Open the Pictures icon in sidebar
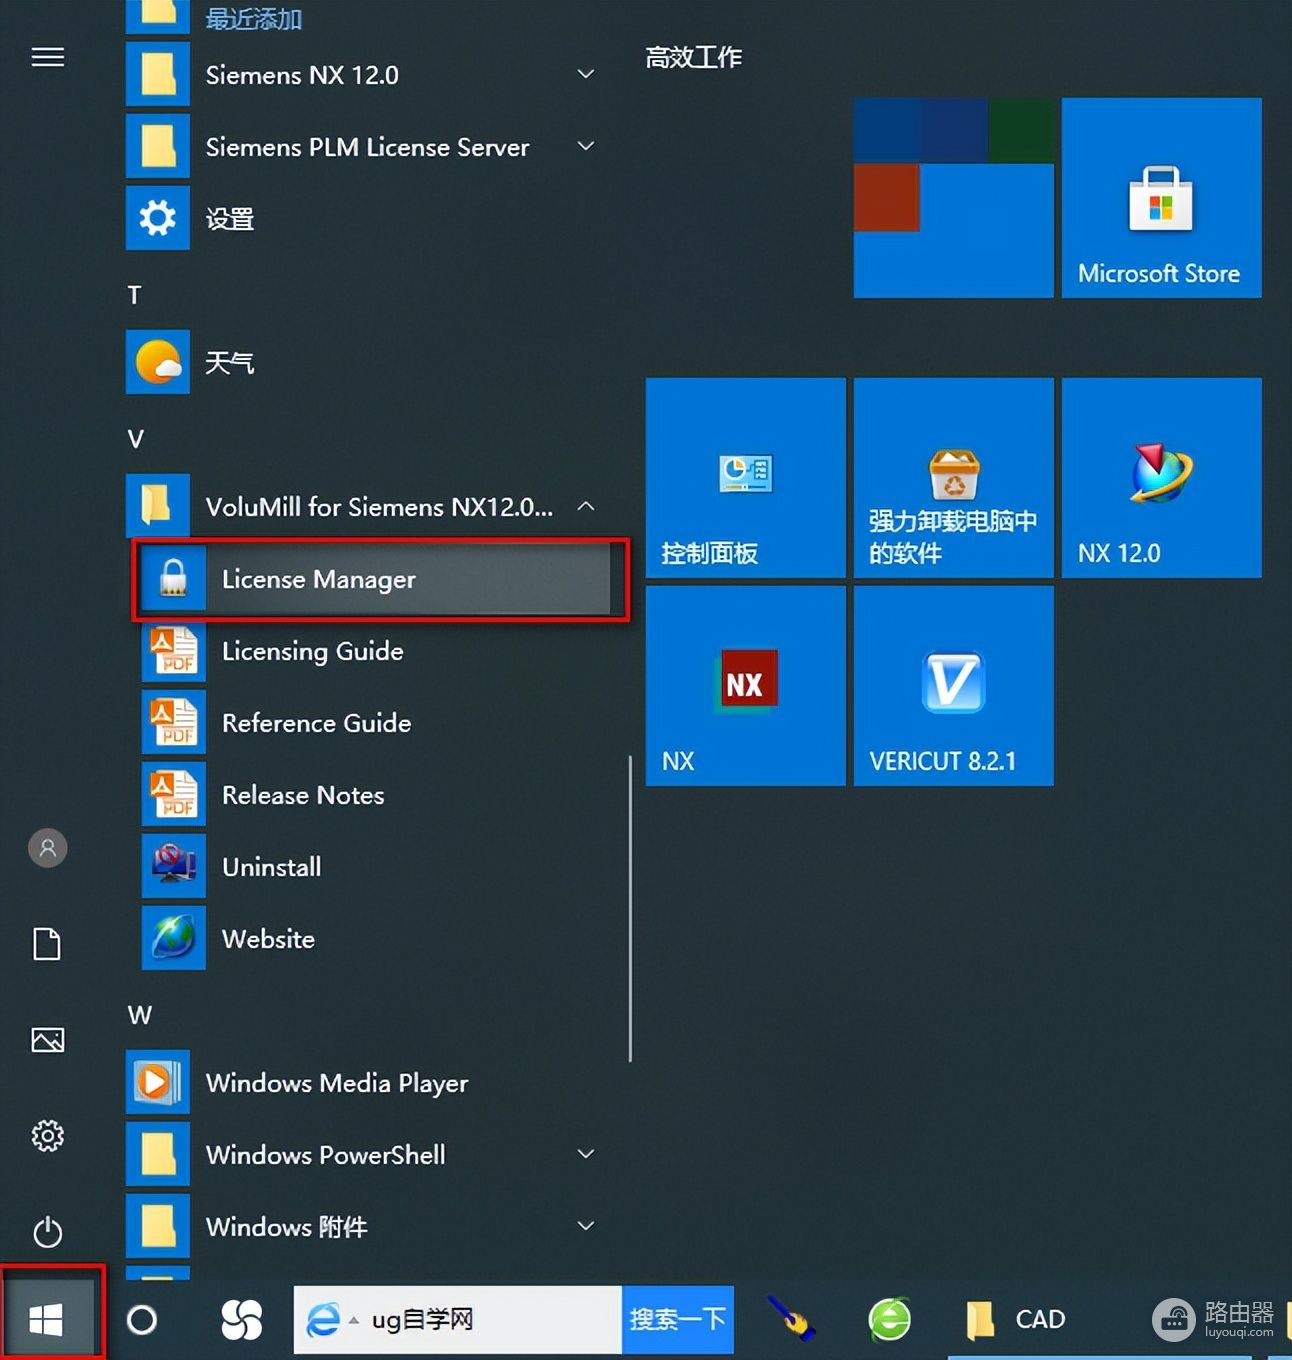Image resolution: width=1292 pixels, height=1360 pixels. tap(47, 1040)
